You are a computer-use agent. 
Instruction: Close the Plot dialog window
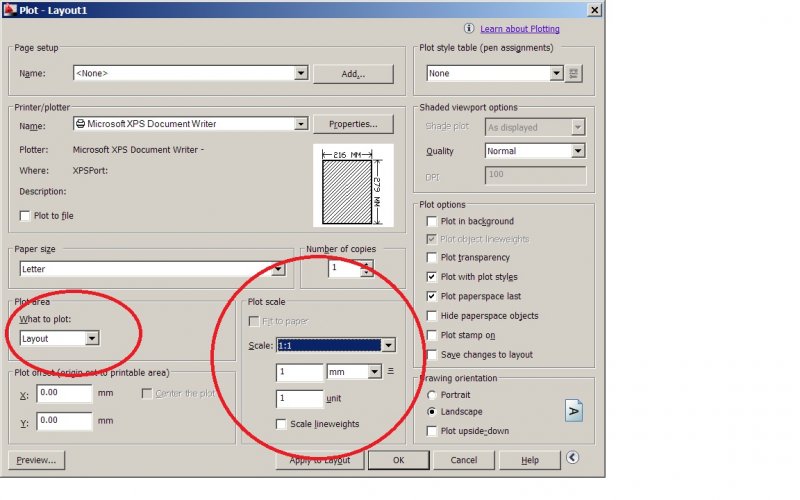tap(594, 10)
